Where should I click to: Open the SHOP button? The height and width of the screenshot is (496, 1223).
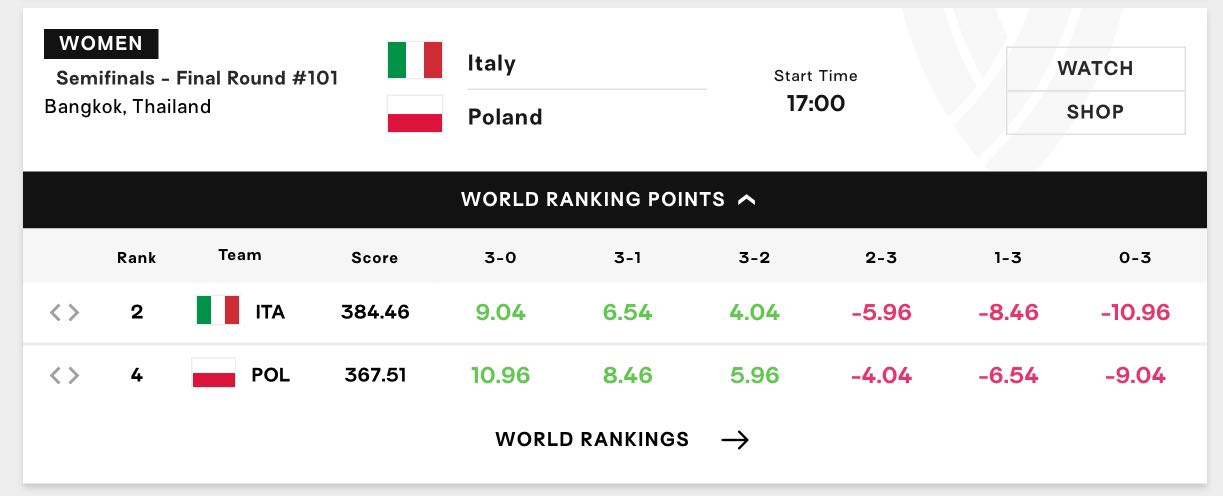[x=1095, y=112]
